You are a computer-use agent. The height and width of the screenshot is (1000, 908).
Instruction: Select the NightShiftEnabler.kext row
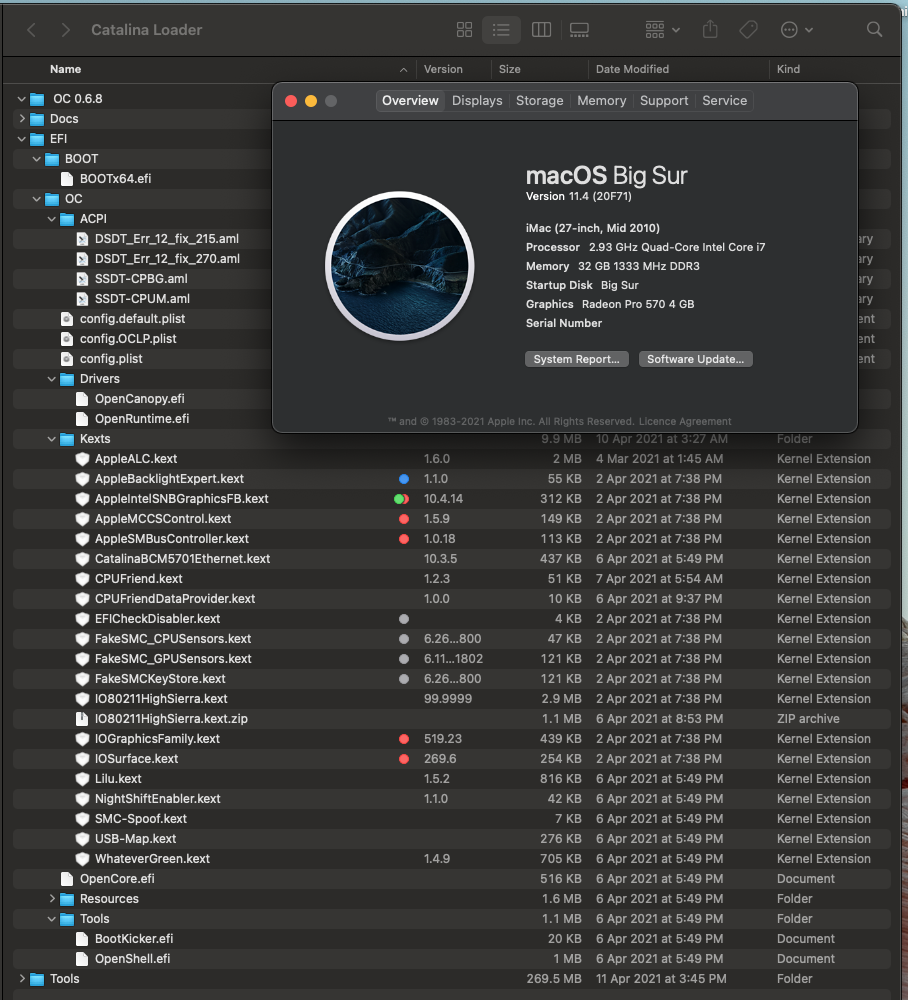point(451,798)
